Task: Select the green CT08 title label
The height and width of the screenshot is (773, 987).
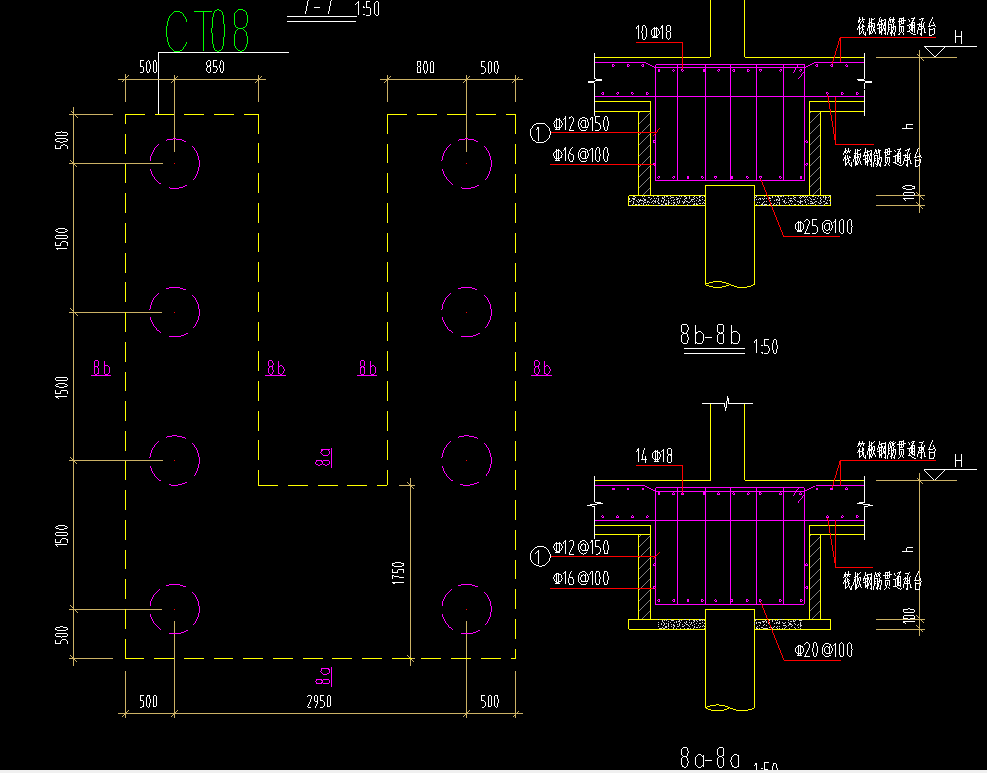Action: coord(208,31)
